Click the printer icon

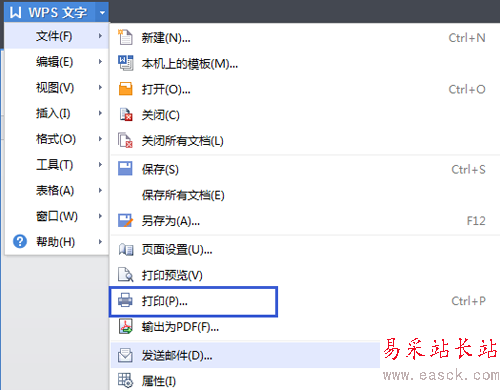[125, 301]
